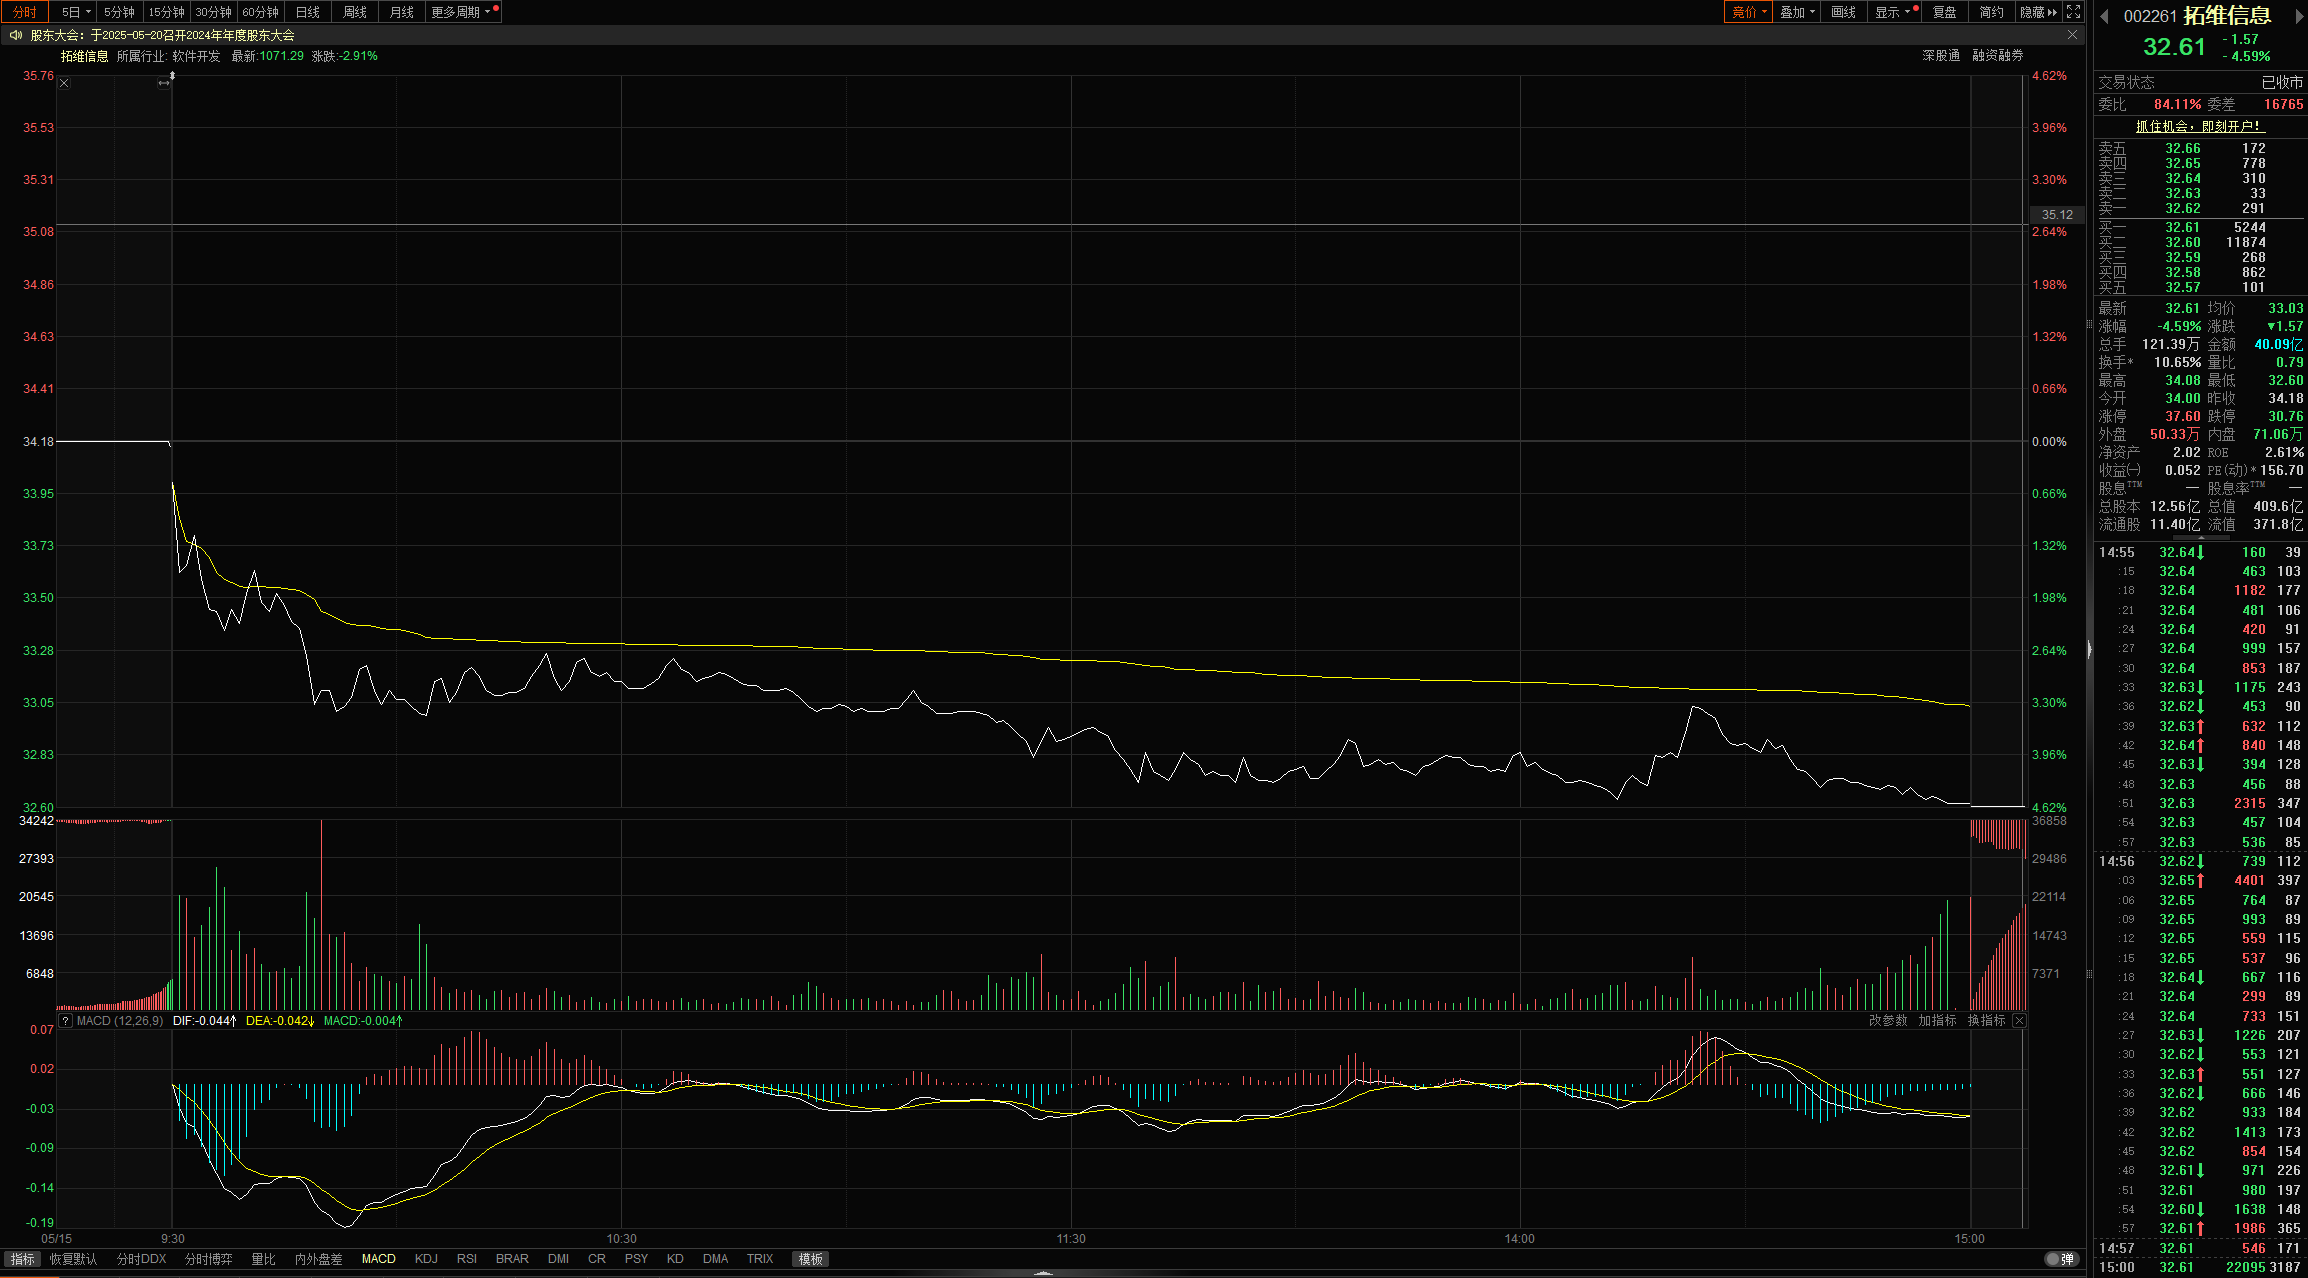
Task: Collapse the right quote panel handle
Action: point(2089,650)
